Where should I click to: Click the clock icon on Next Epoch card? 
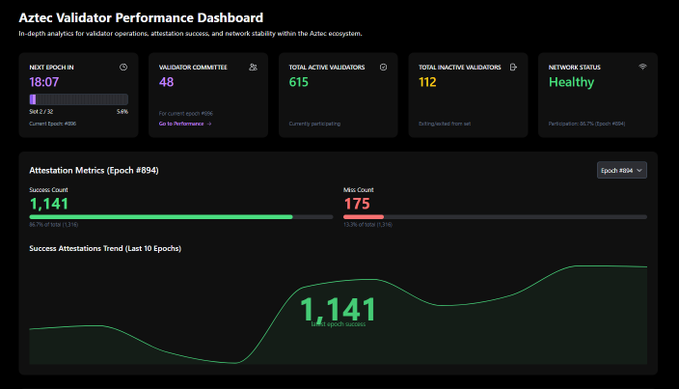coord(123,67)
